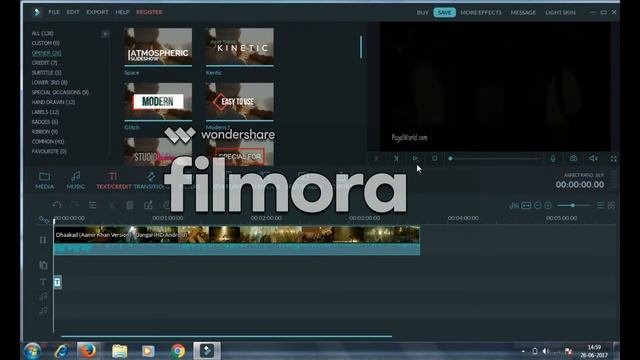This screenshot has width=640, height=360.
Task: Step to the next frame
Action: 396,158
